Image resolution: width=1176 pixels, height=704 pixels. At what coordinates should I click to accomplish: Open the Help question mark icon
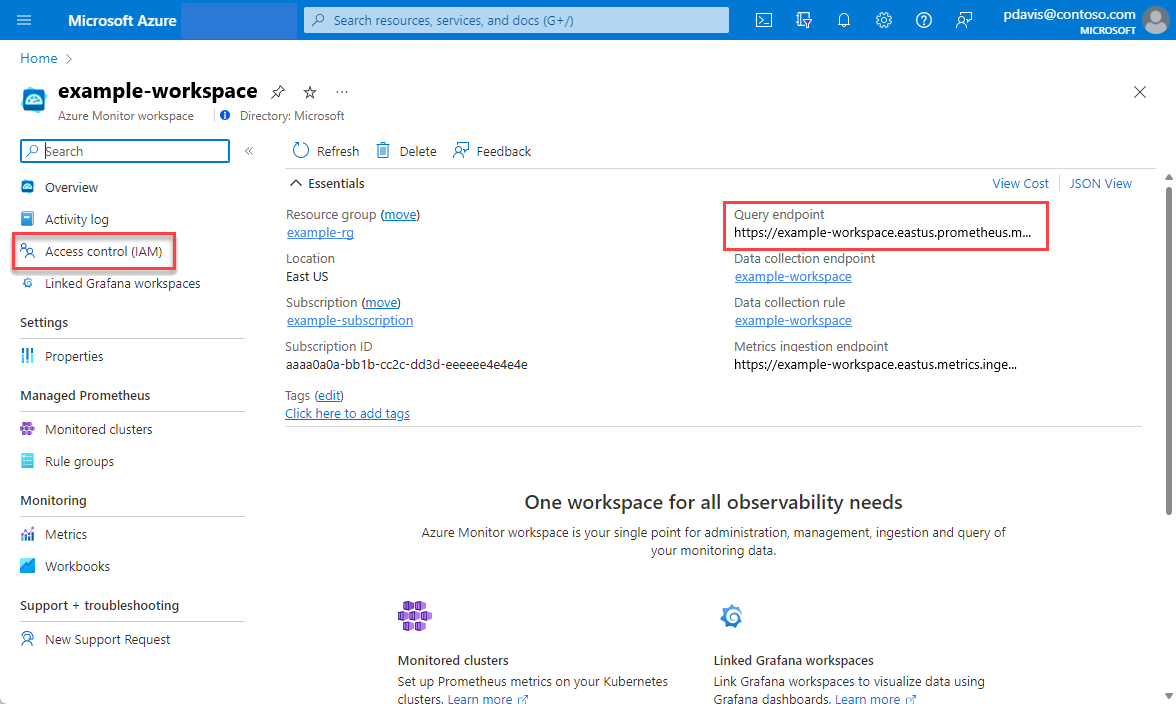pos(924,20)
